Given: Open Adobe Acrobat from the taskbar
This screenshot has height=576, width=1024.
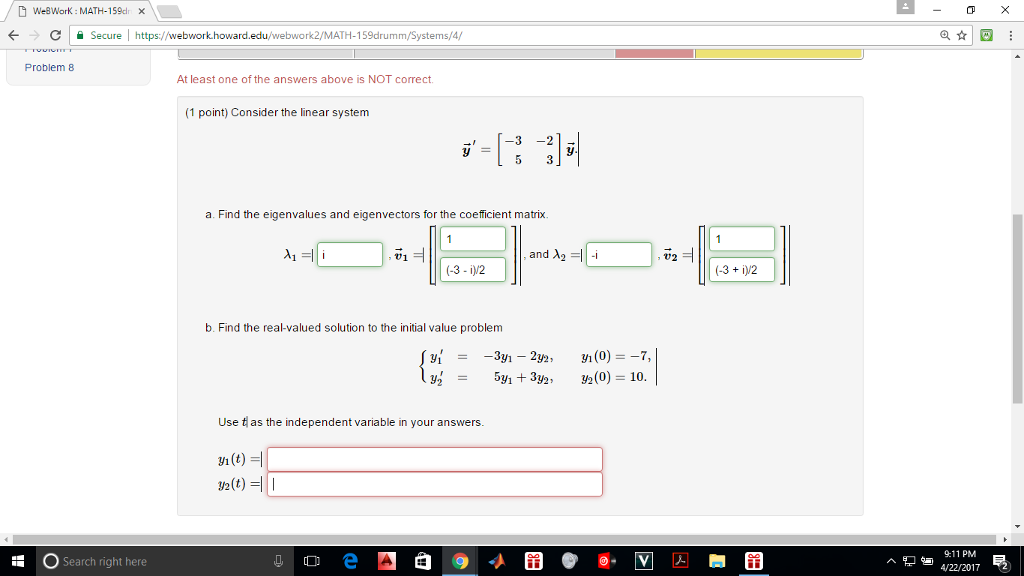Looking at the screenshot, I should coord(680,561).
